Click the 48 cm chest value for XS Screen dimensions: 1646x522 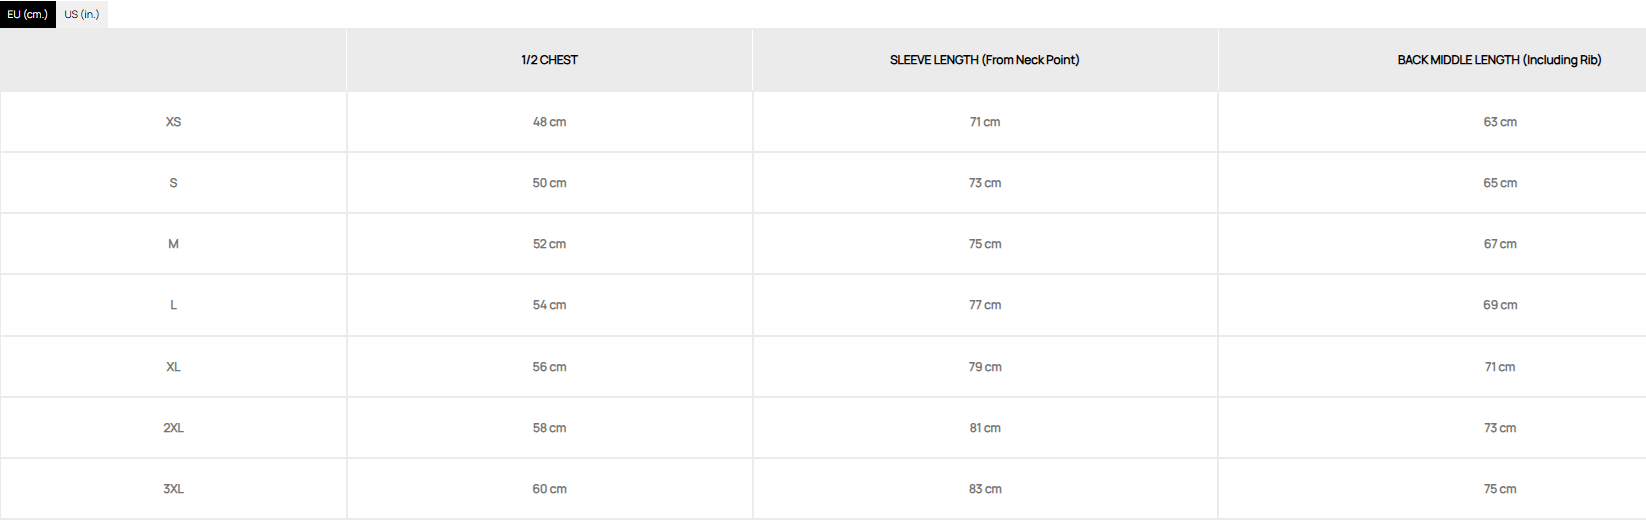[x=549, y=122]
